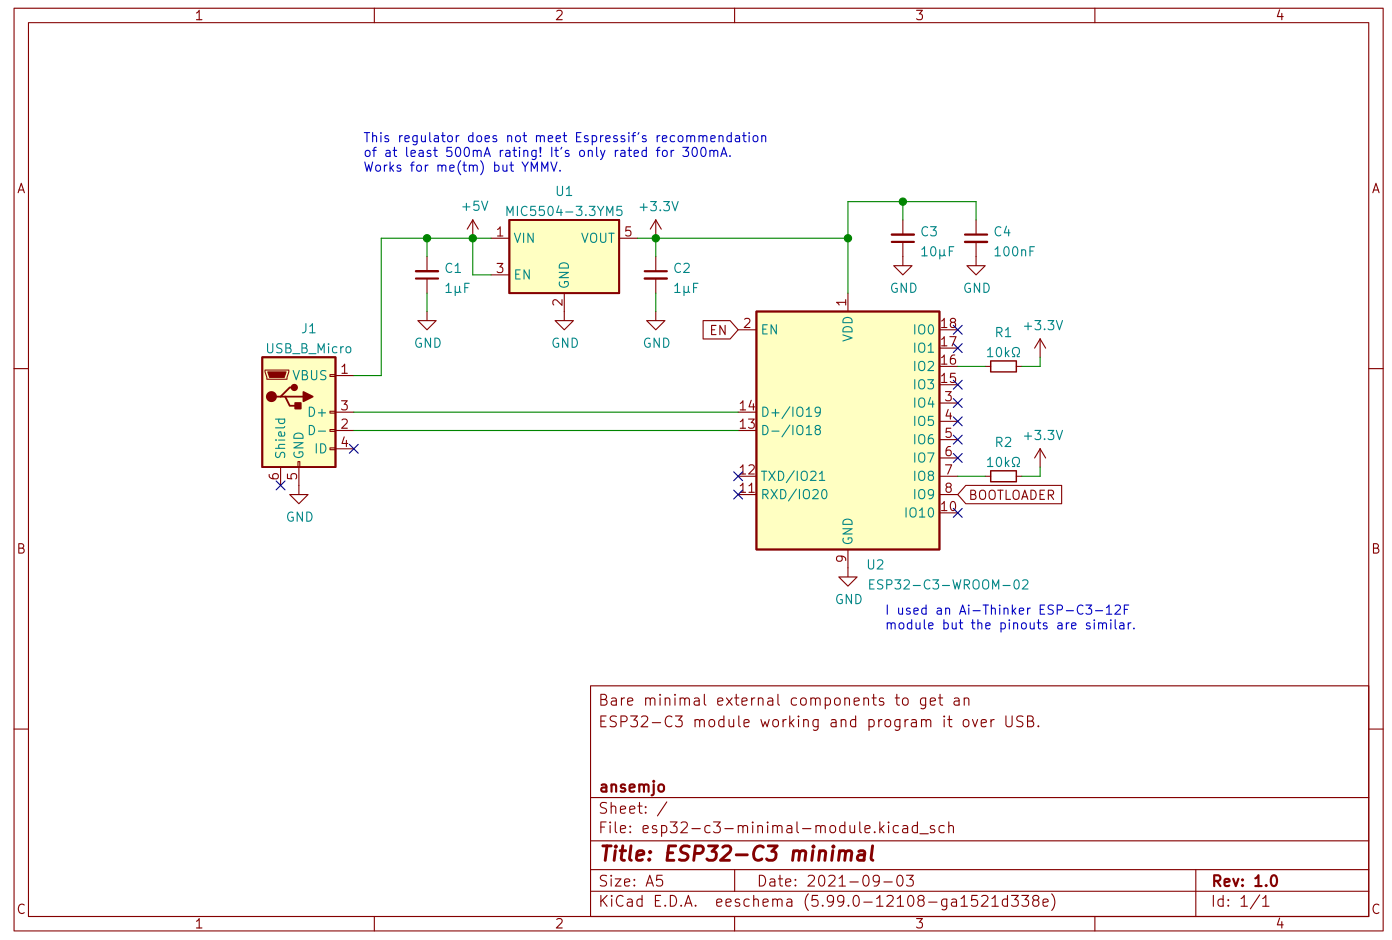The image size is (1392, 940).
Task: Click the green junction dot above C3
Action: click(x=903, y=201)
